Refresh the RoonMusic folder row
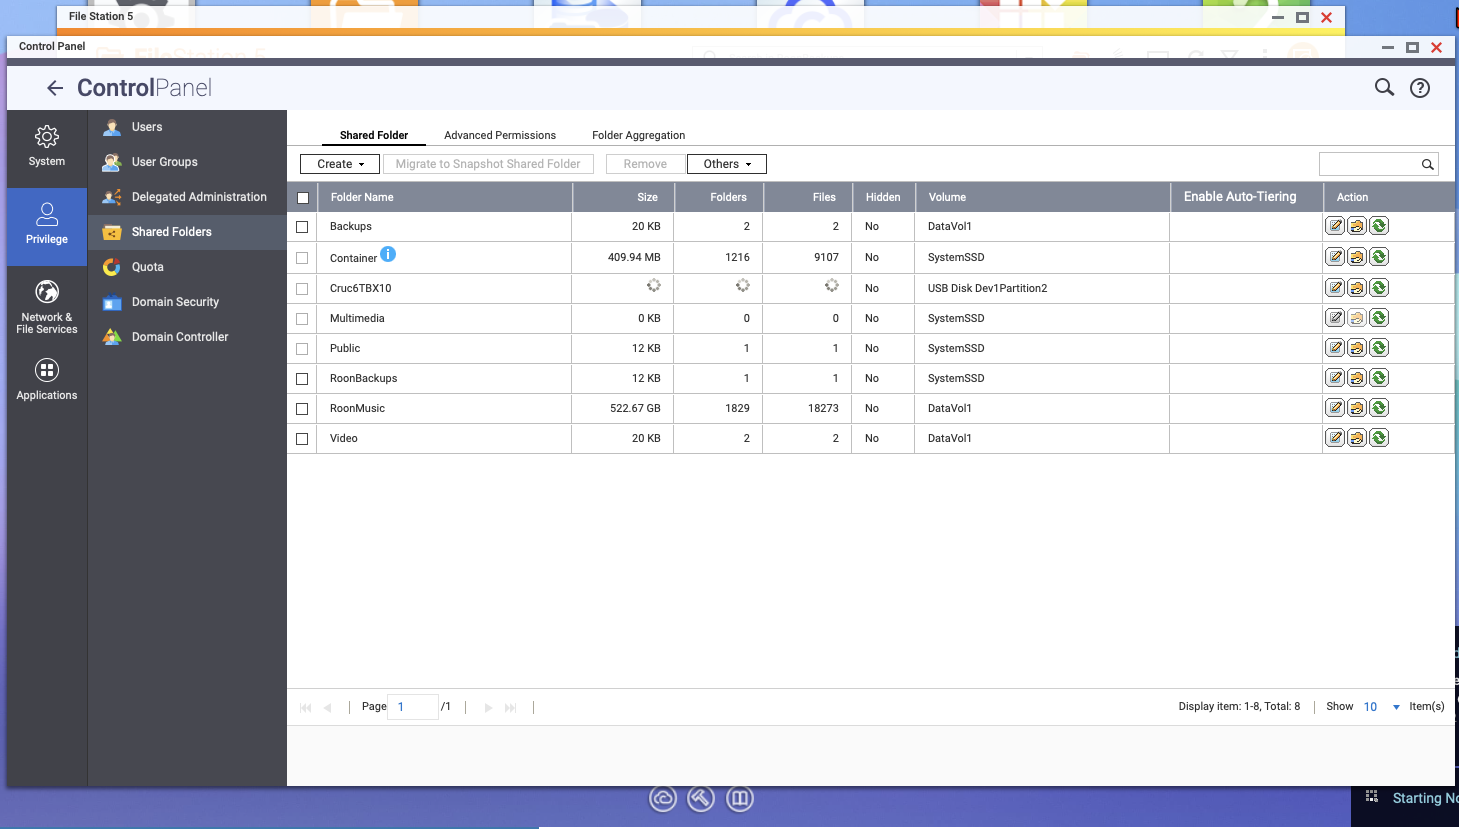 tap(1379, 408)
